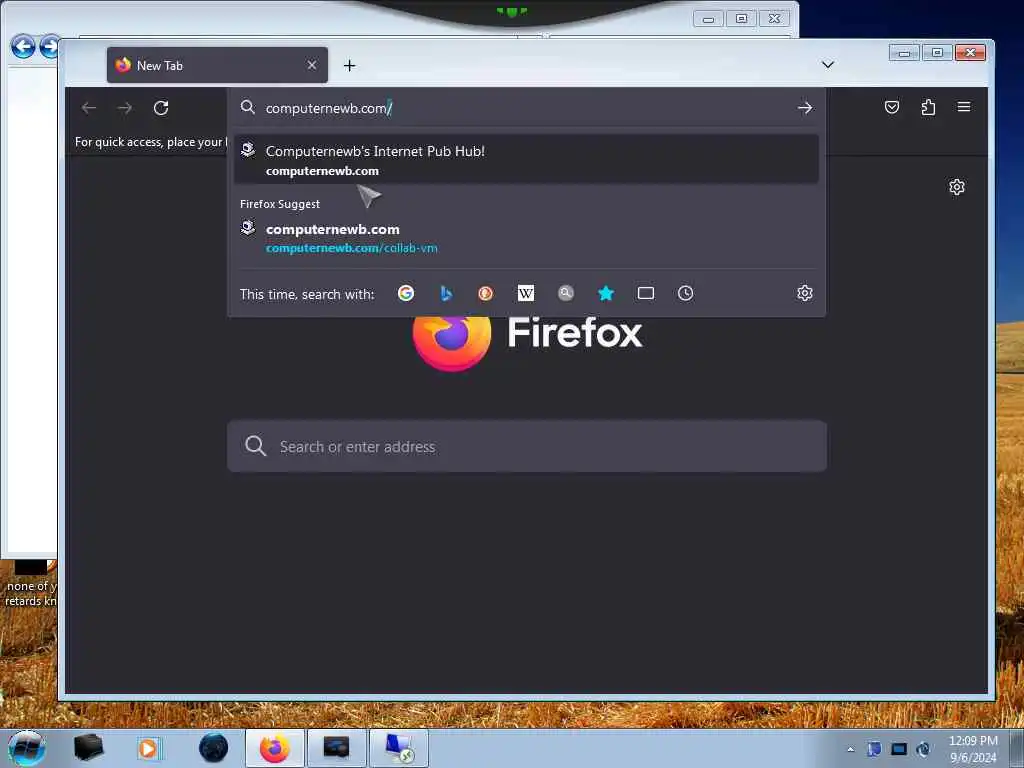Click the 'This time, search with:' label

[307, 295]
